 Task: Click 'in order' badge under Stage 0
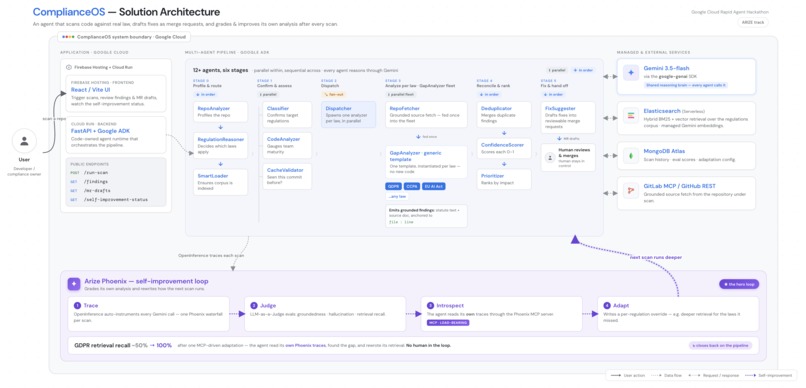coord(206,95)
